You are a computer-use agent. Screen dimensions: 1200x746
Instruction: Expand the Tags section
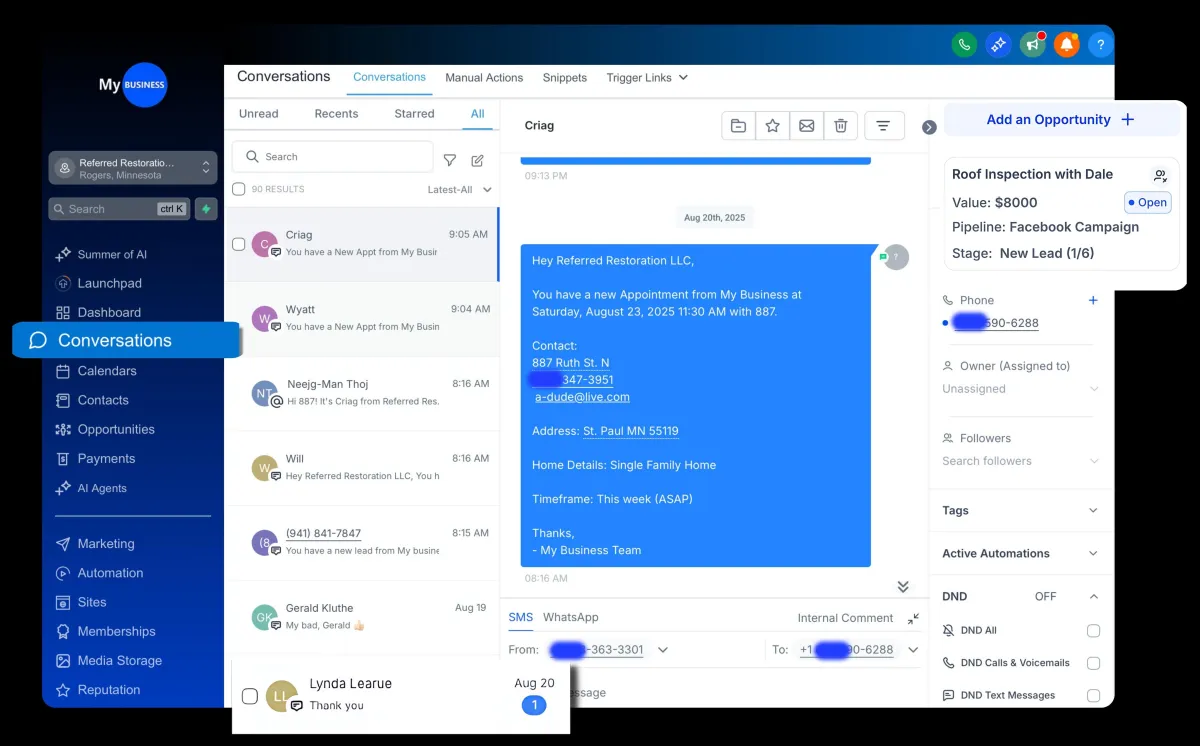1020,510
